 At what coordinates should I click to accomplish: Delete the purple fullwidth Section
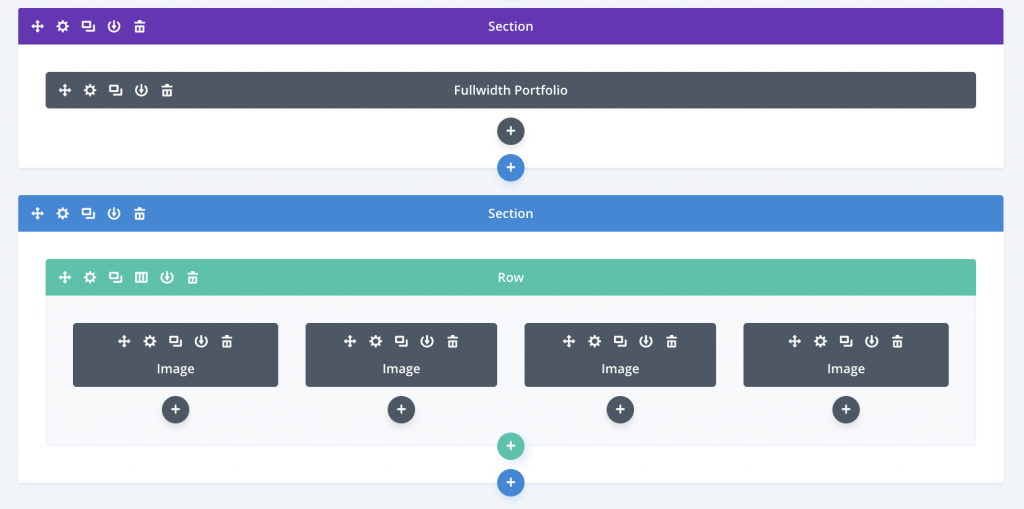click(x=140, y=26)
